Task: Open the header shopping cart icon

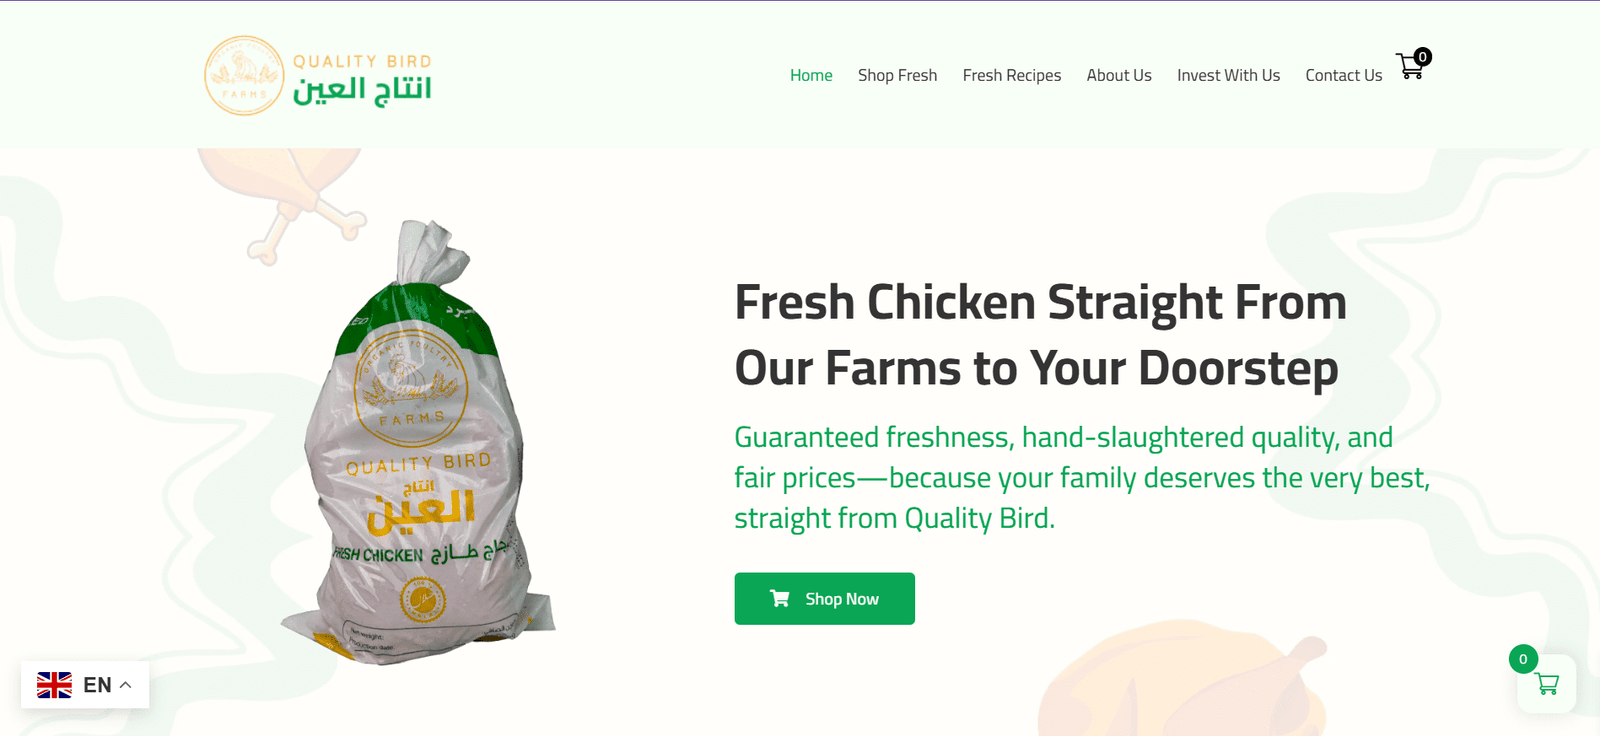Action: click(x=1410, y=67)
